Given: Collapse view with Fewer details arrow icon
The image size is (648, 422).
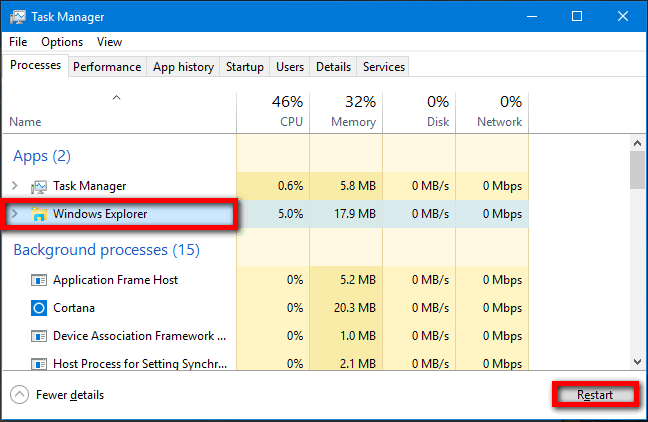Looking at the screenshot, I should (x=19, y=395).
